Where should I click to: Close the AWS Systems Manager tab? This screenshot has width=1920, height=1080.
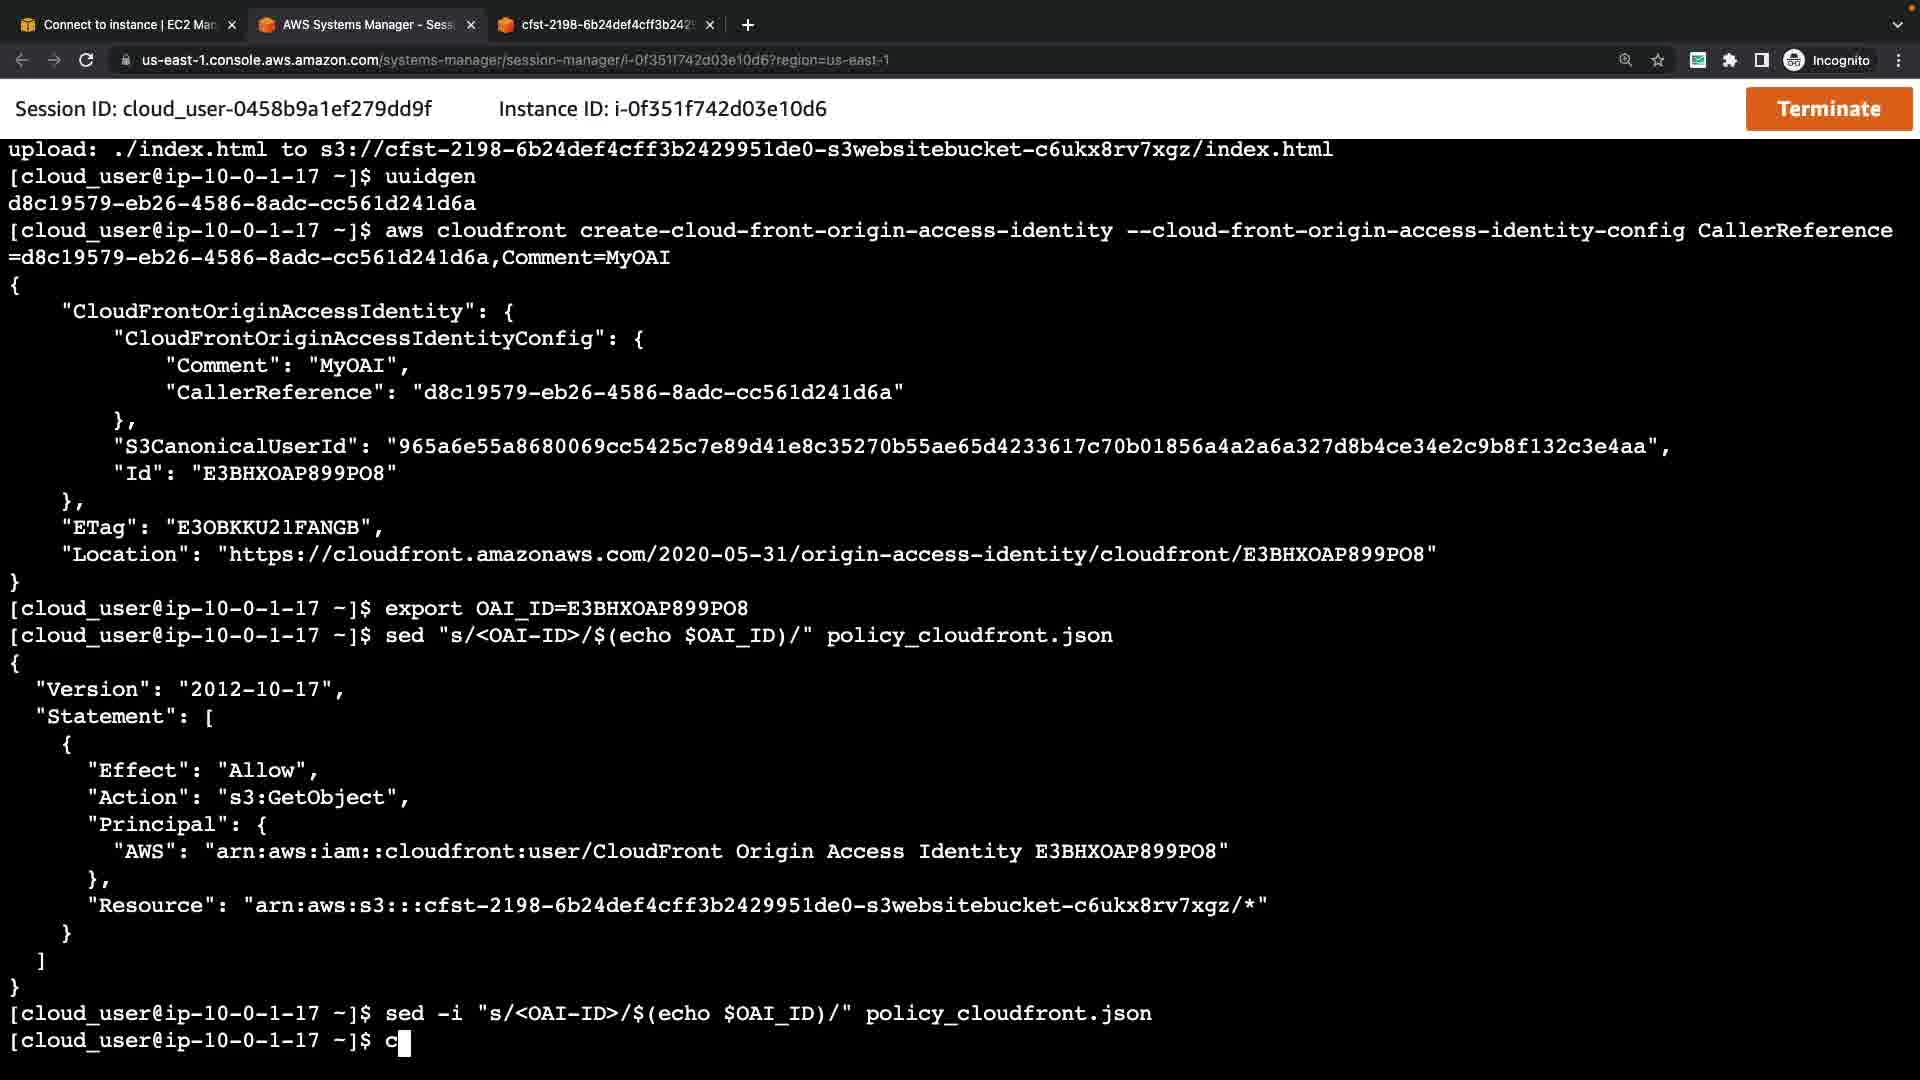tap(471, 25)
